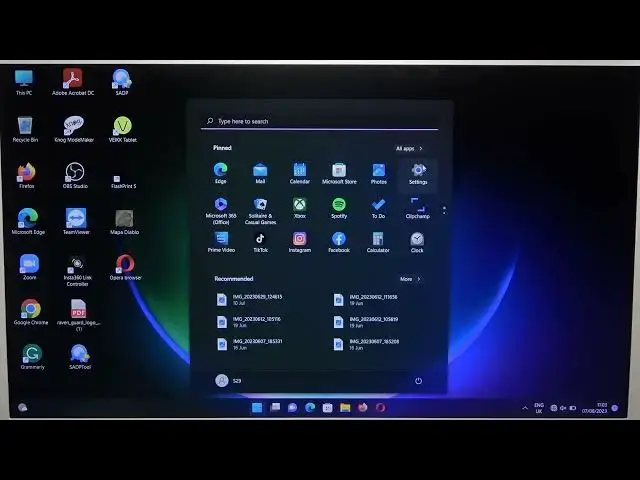Select the VEIKK Tablet desktop icon
Image resolution: width=640 pixels, height=480 pixels.
coord(122,129)
